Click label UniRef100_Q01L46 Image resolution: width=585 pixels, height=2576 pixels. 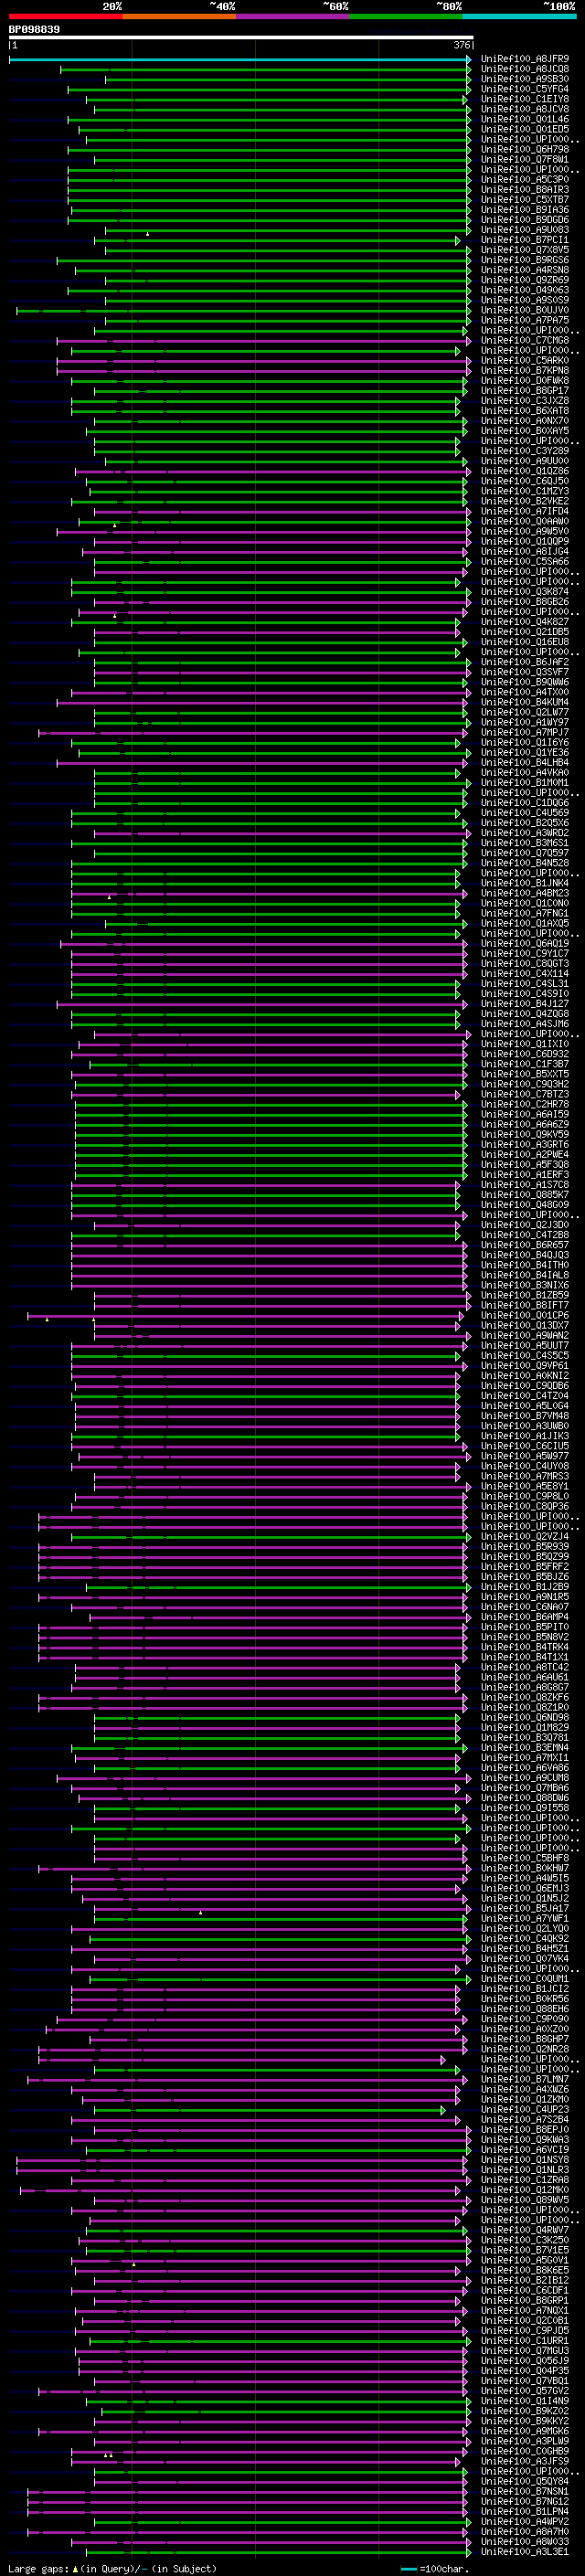[525, 119]
